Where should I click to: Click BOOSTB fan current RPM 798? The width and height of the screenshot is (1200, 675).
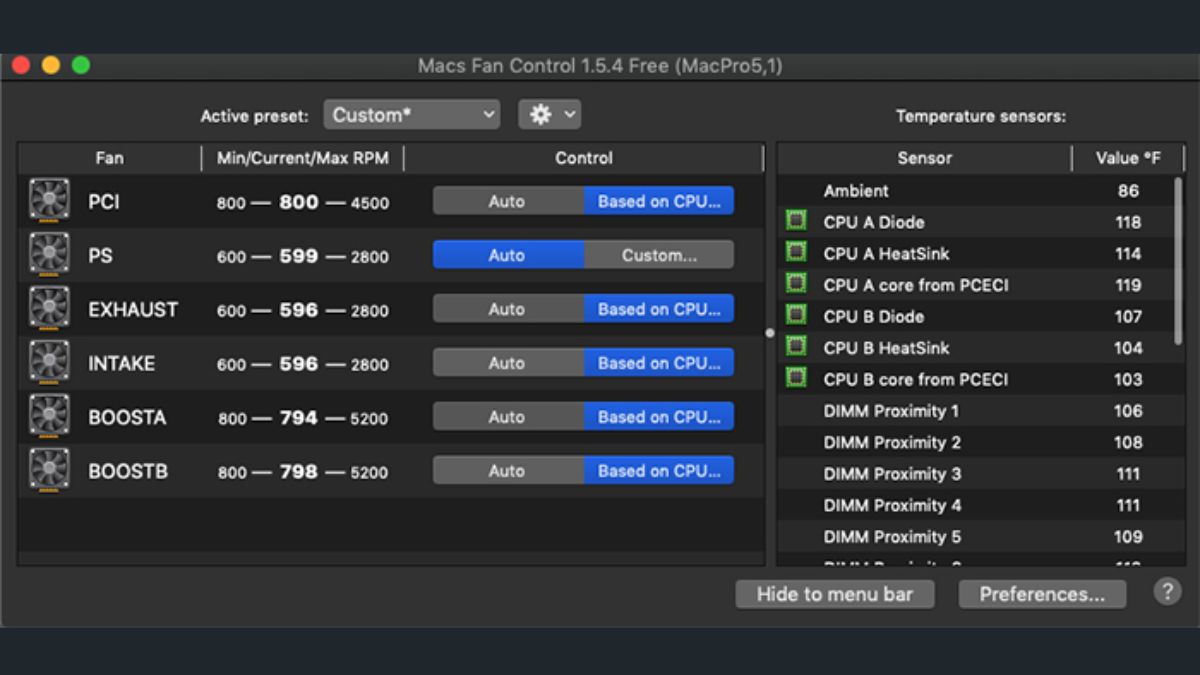point(299,472)
